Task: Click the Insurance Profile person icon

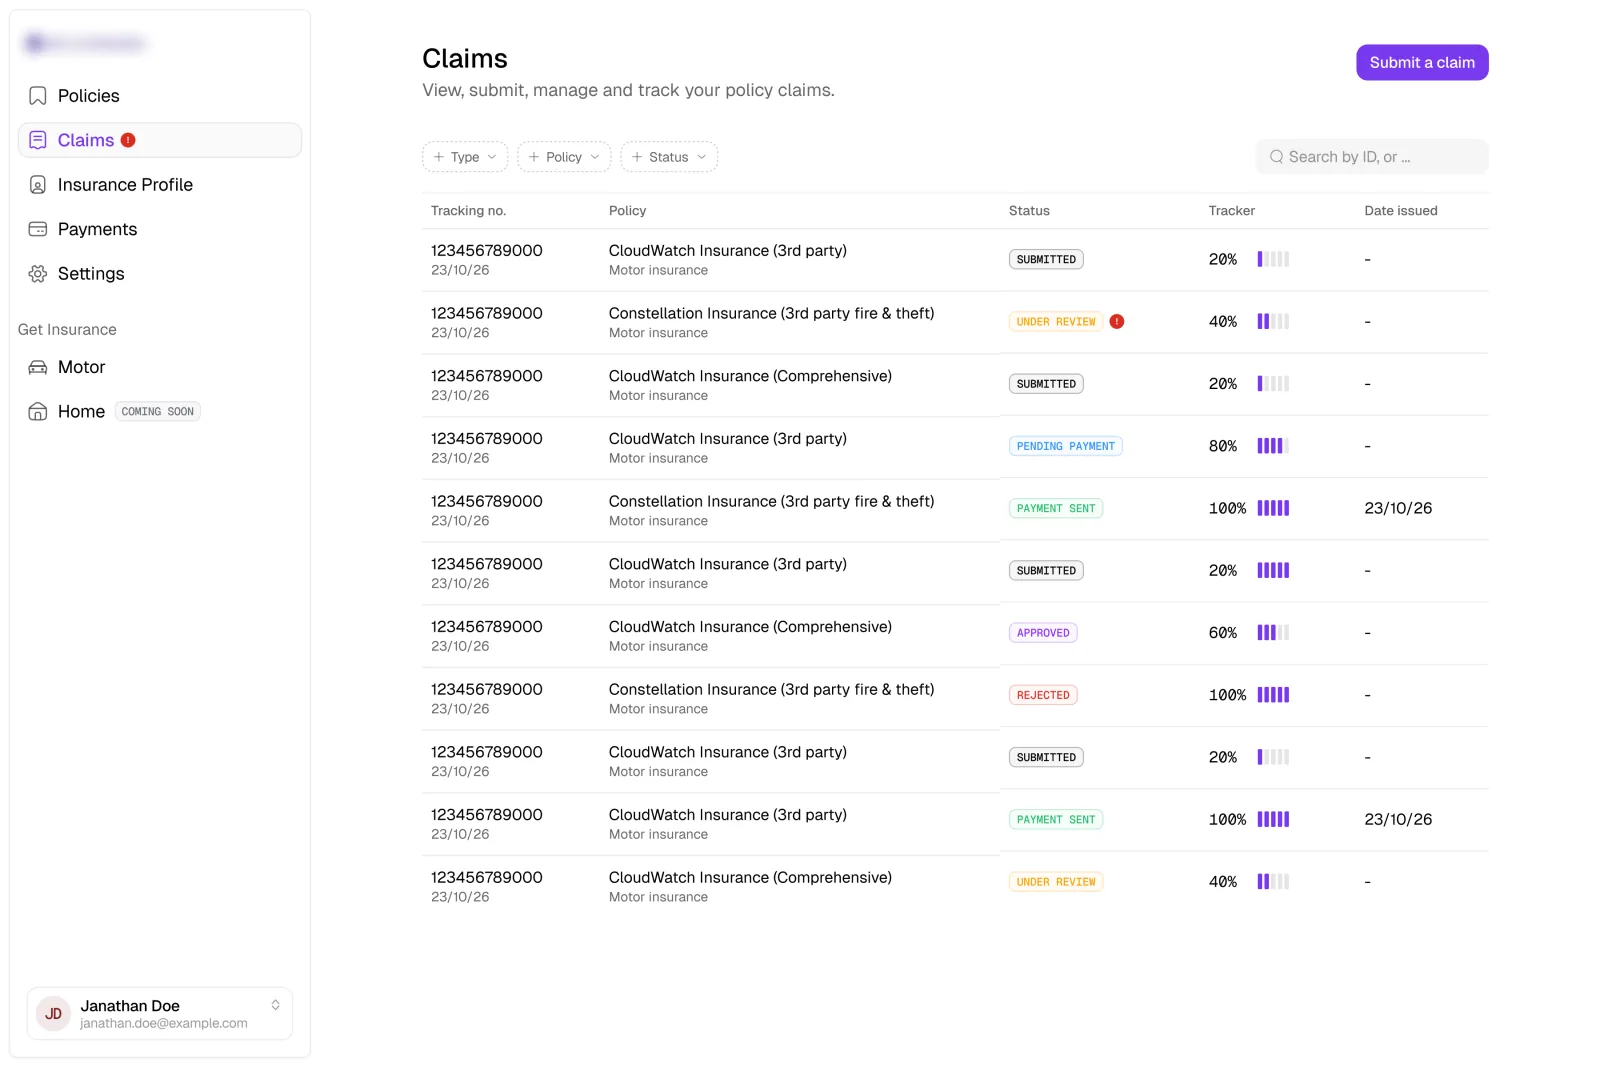Action: click(38, 185)
